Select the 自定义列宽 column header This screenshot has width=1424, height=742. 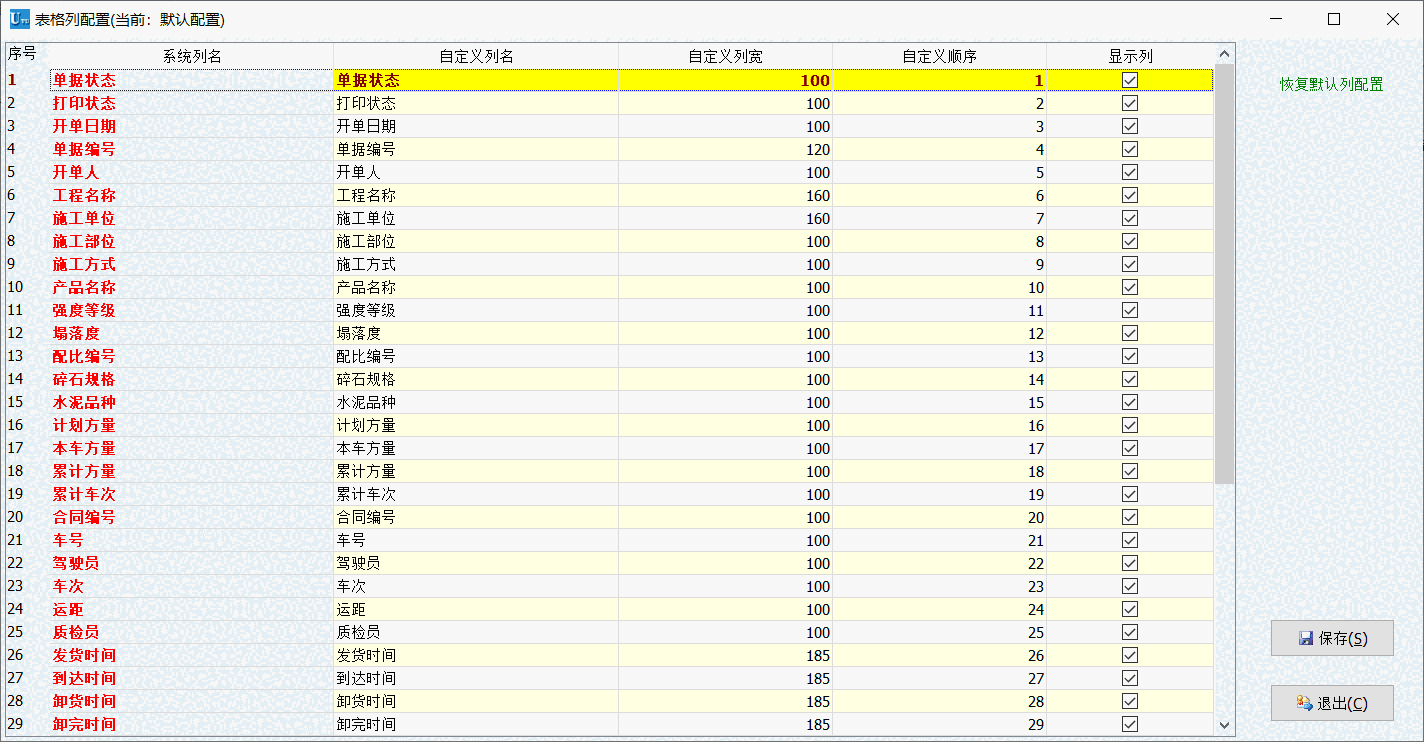click(725, 56)
